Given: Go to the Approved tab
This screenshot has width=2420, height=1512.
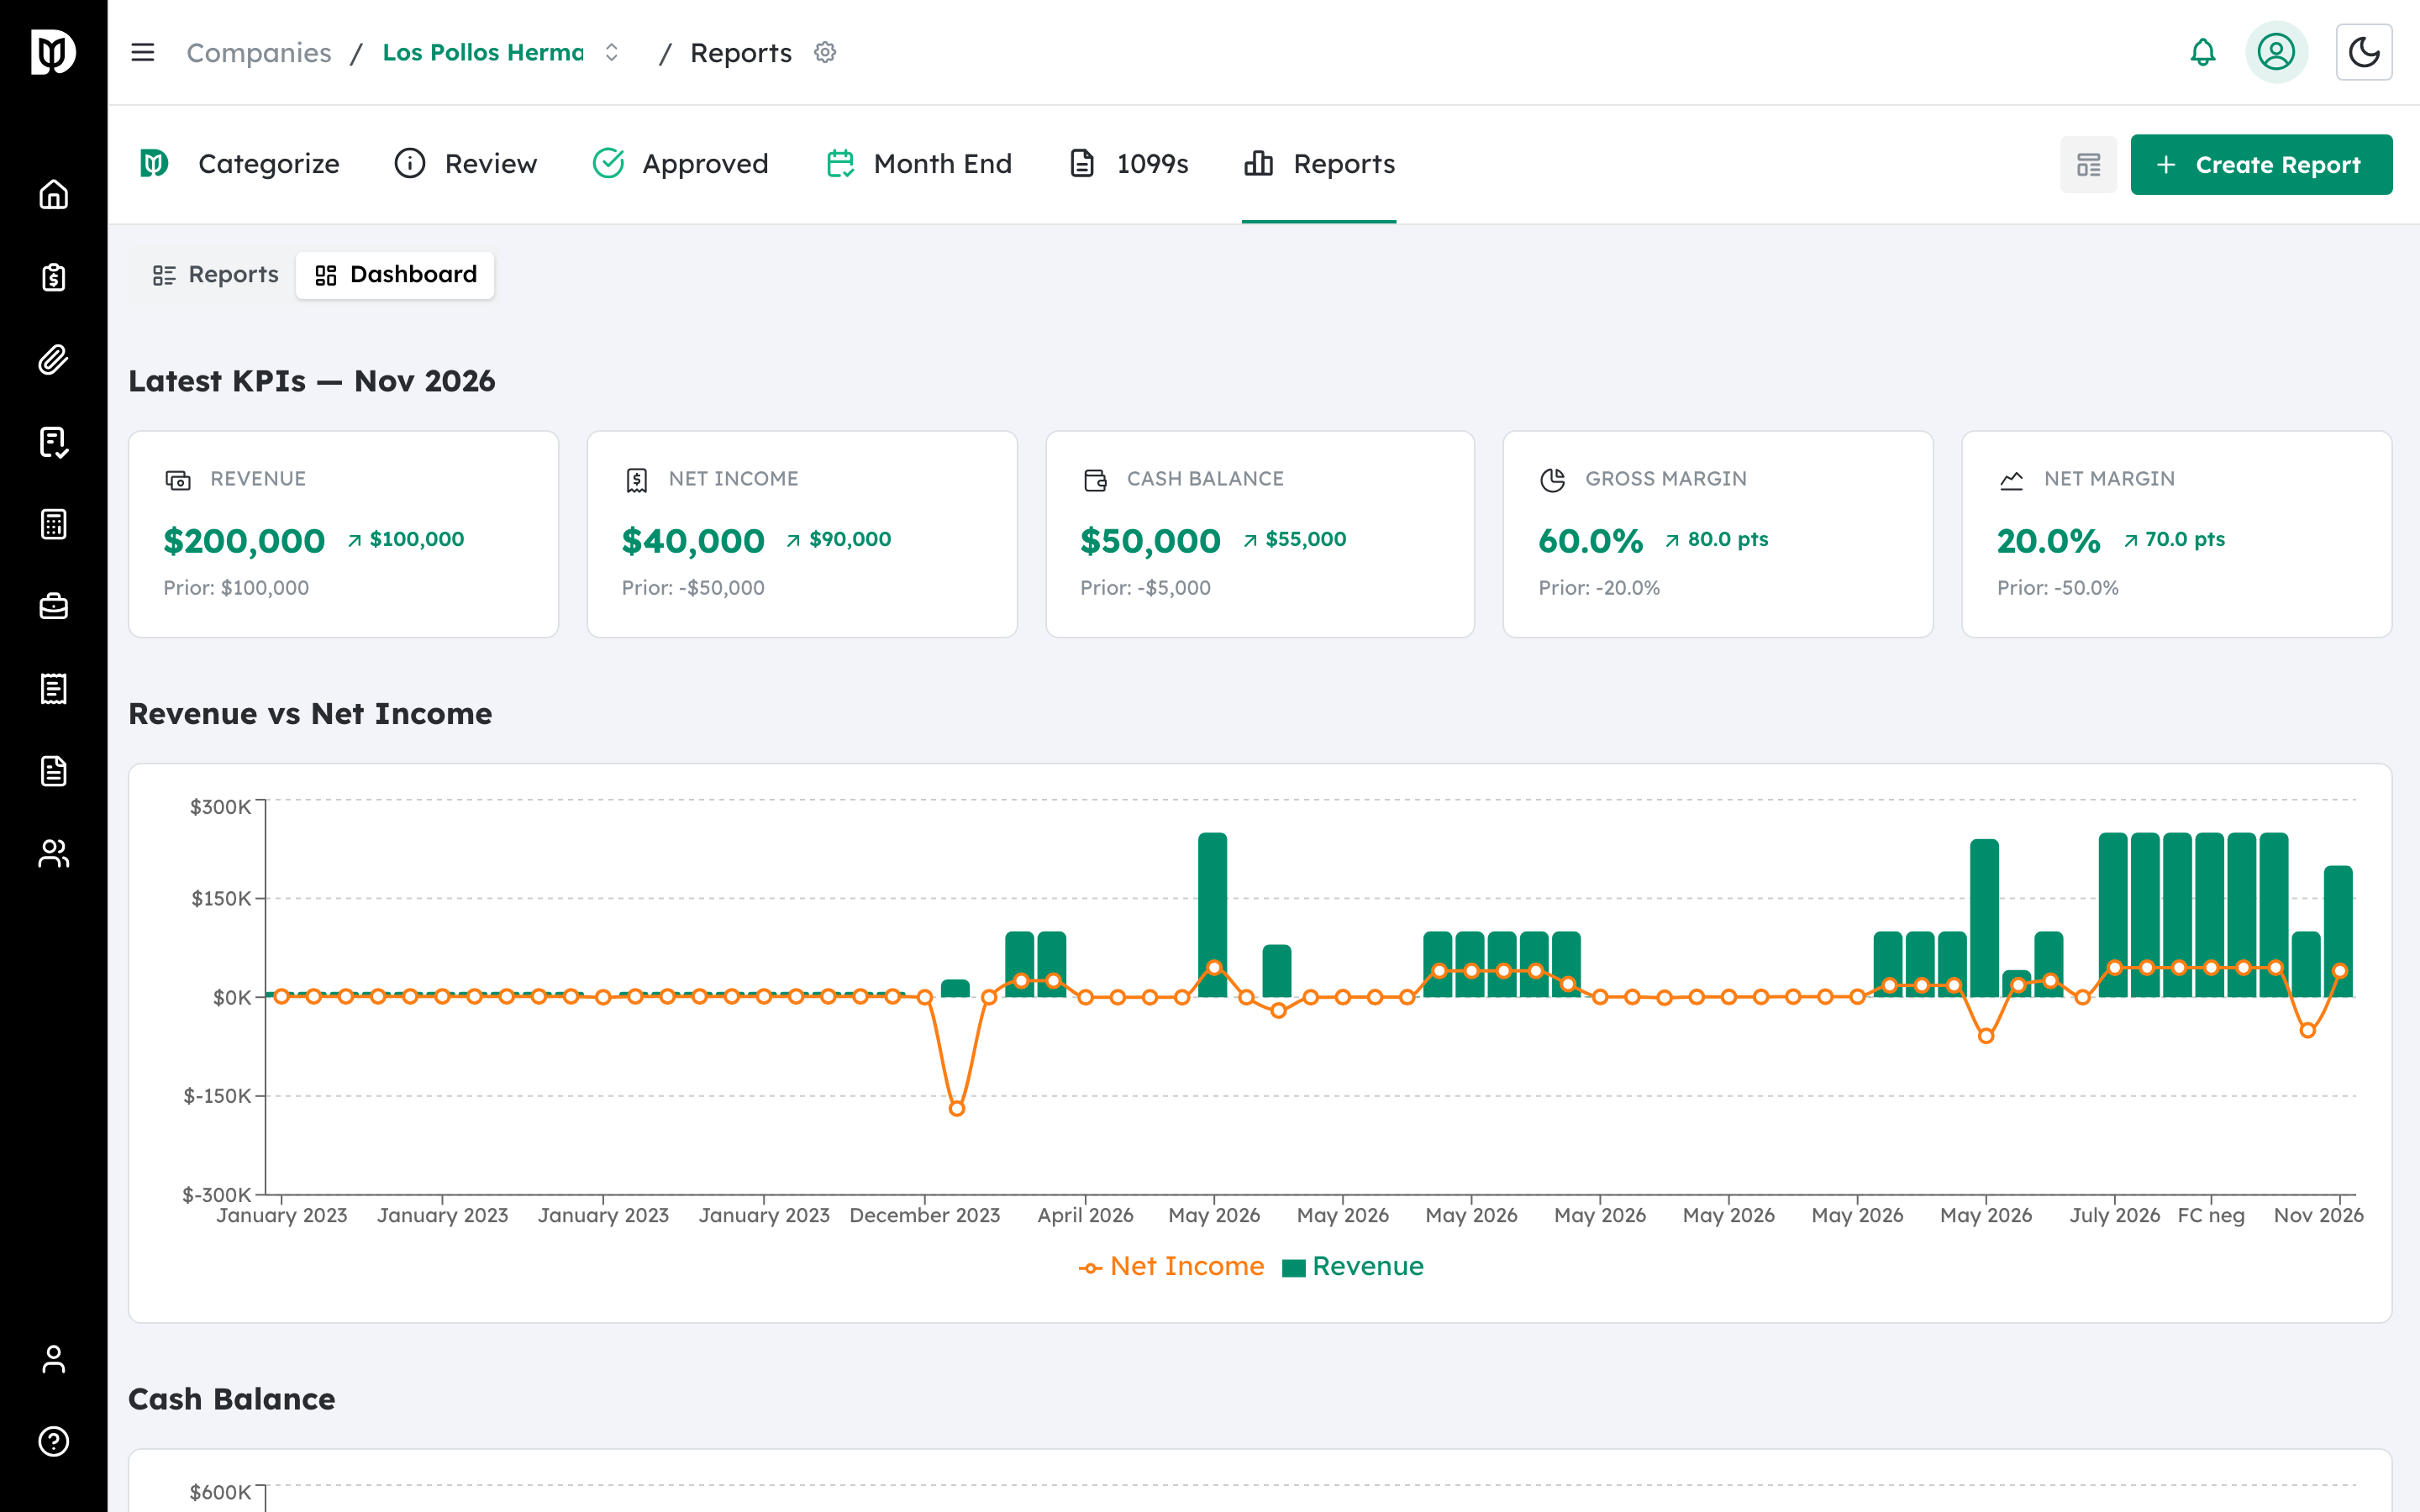Looking at the screenshot, I should [x=681, y=164].
